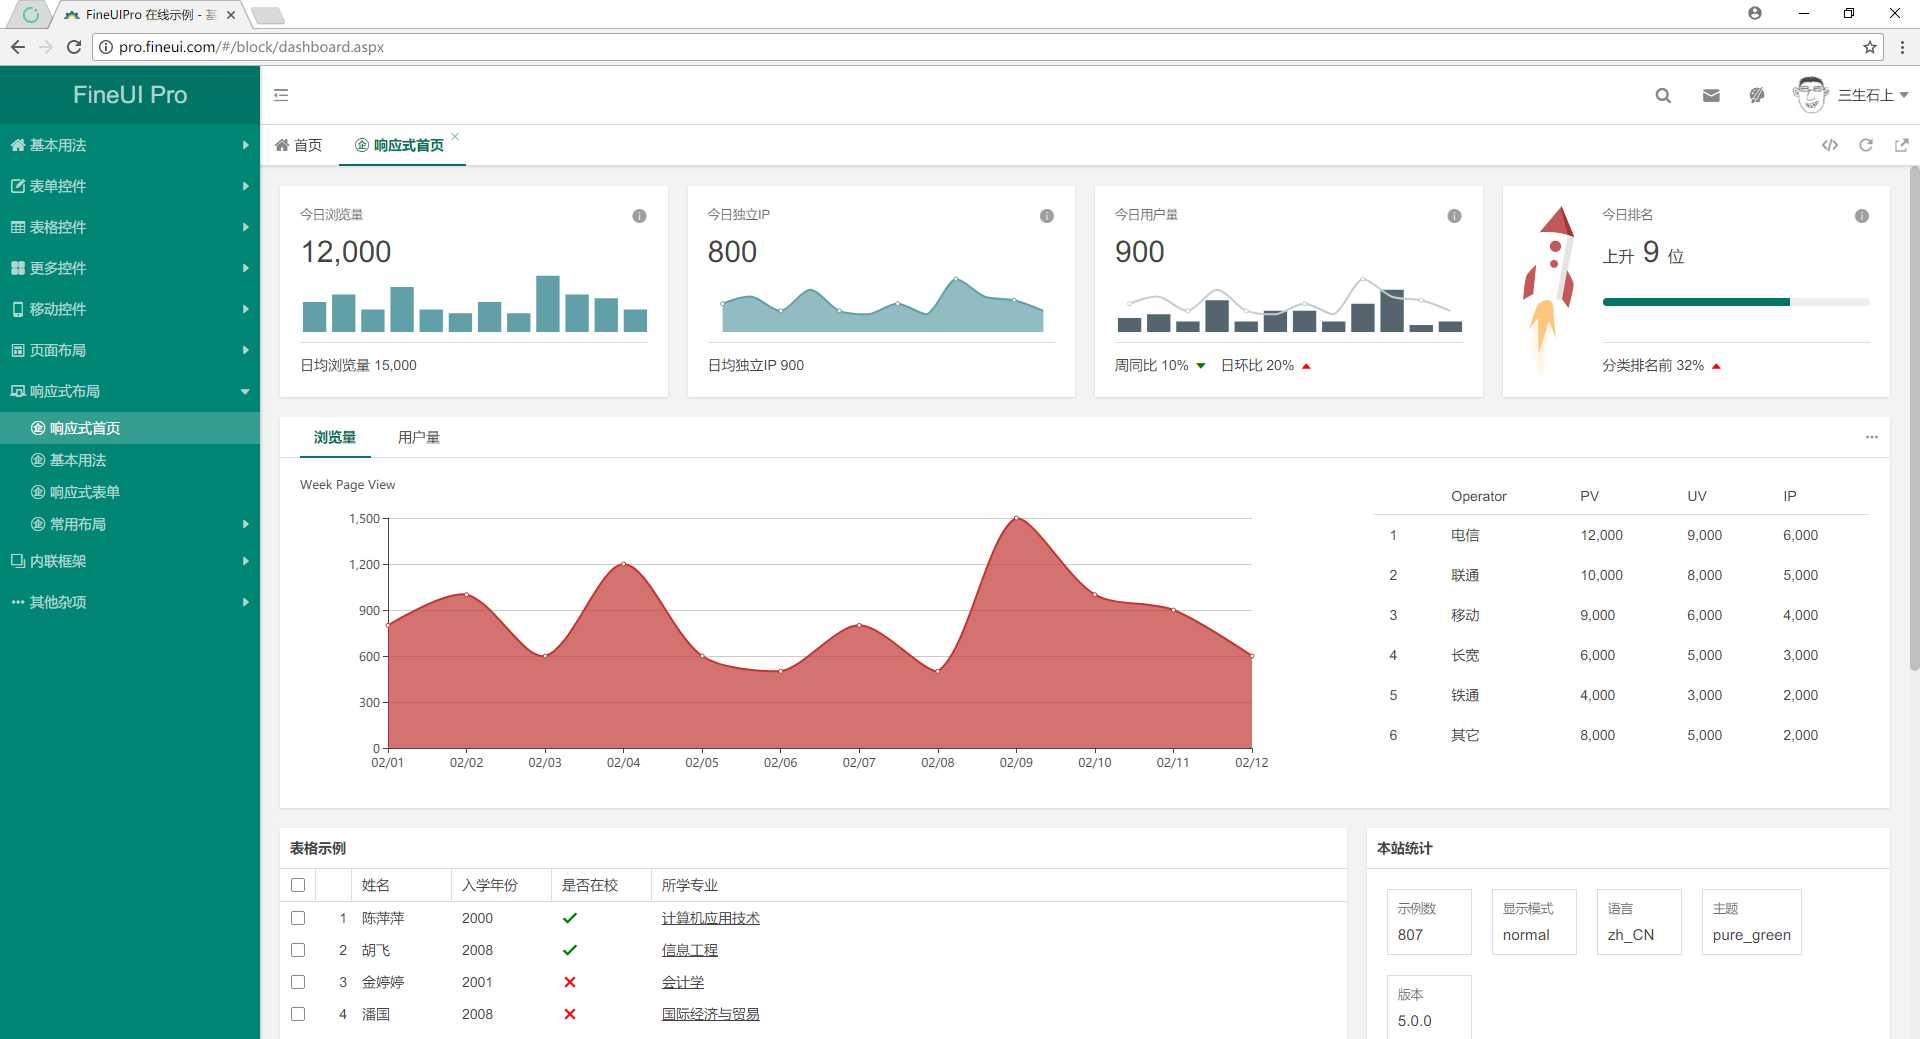The height and width of the screenshot is (1039, 1920).
Task: Open Chrome three-dot menu
Action: point(1902,47)
